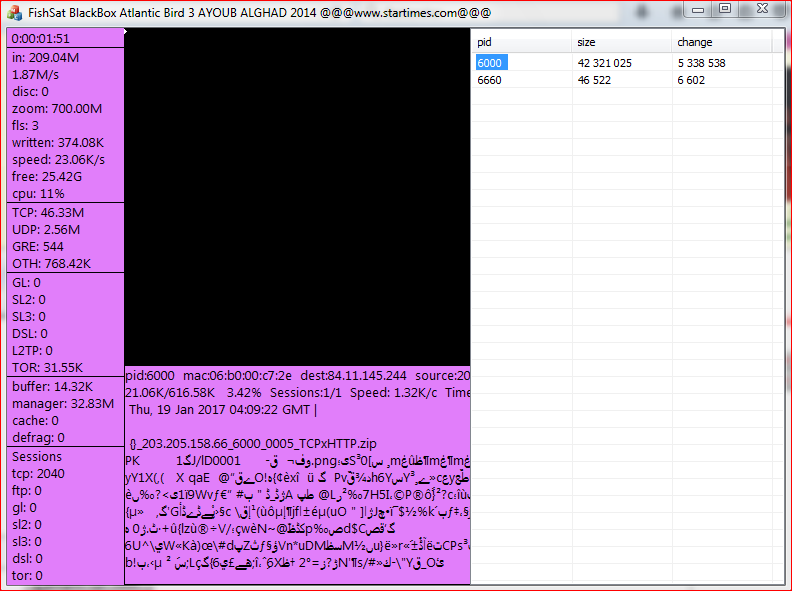Click the change value 6 602
792x591 pixels.
click(691, 79)
